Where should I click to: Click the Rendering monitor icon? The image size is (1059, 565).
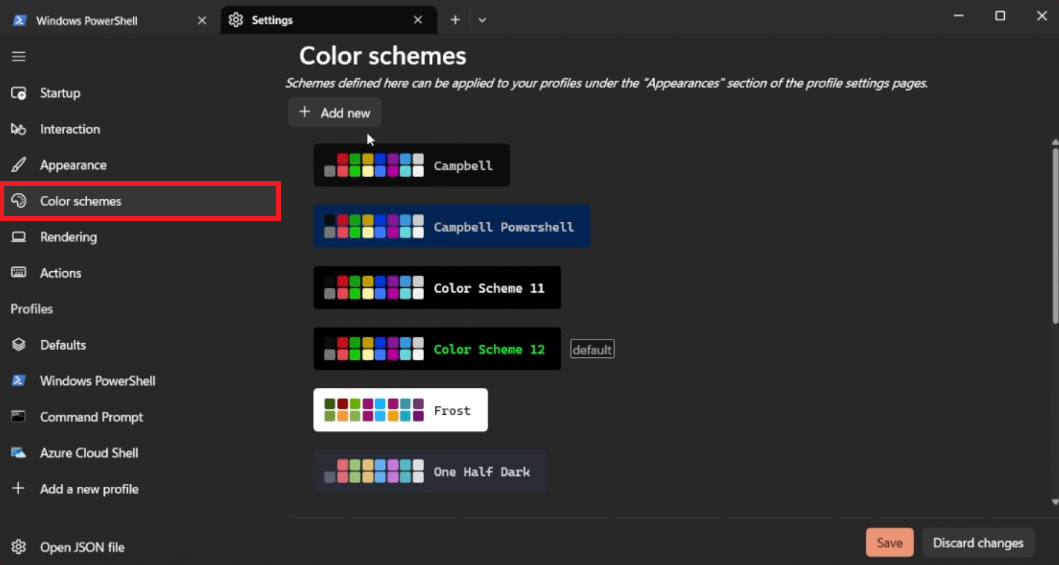click(18, 237)
